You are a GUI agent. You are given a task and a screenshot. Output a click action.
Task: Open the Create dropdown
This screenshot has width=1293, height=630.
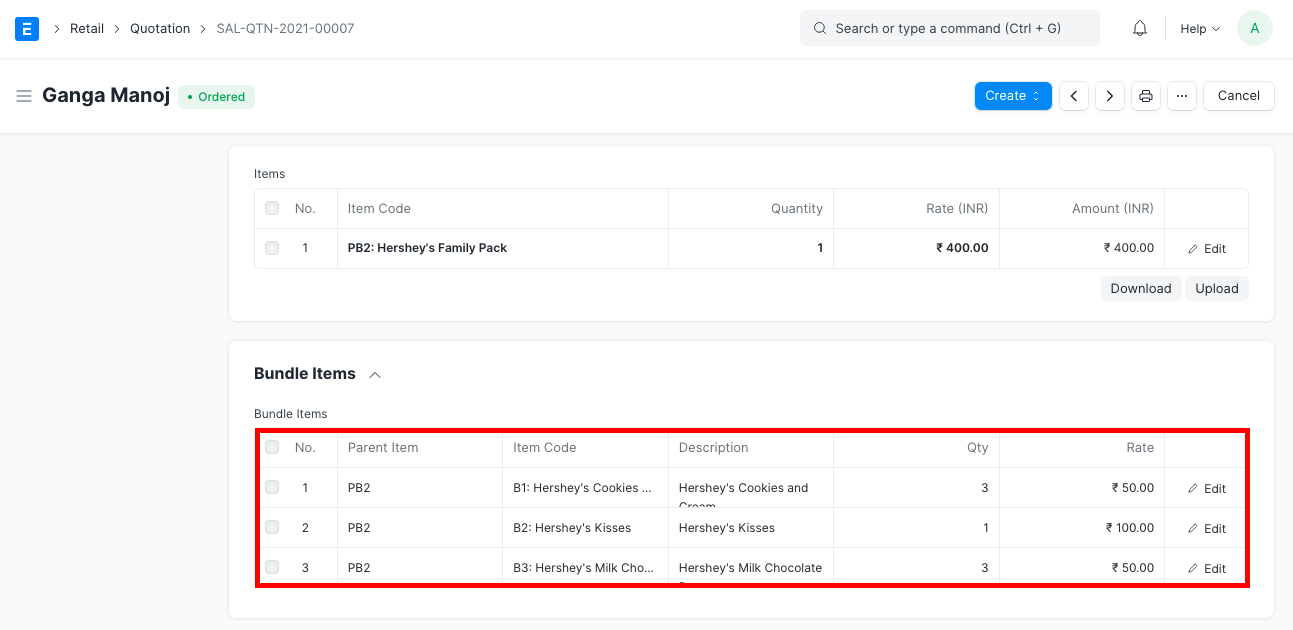pos(1013,96)
